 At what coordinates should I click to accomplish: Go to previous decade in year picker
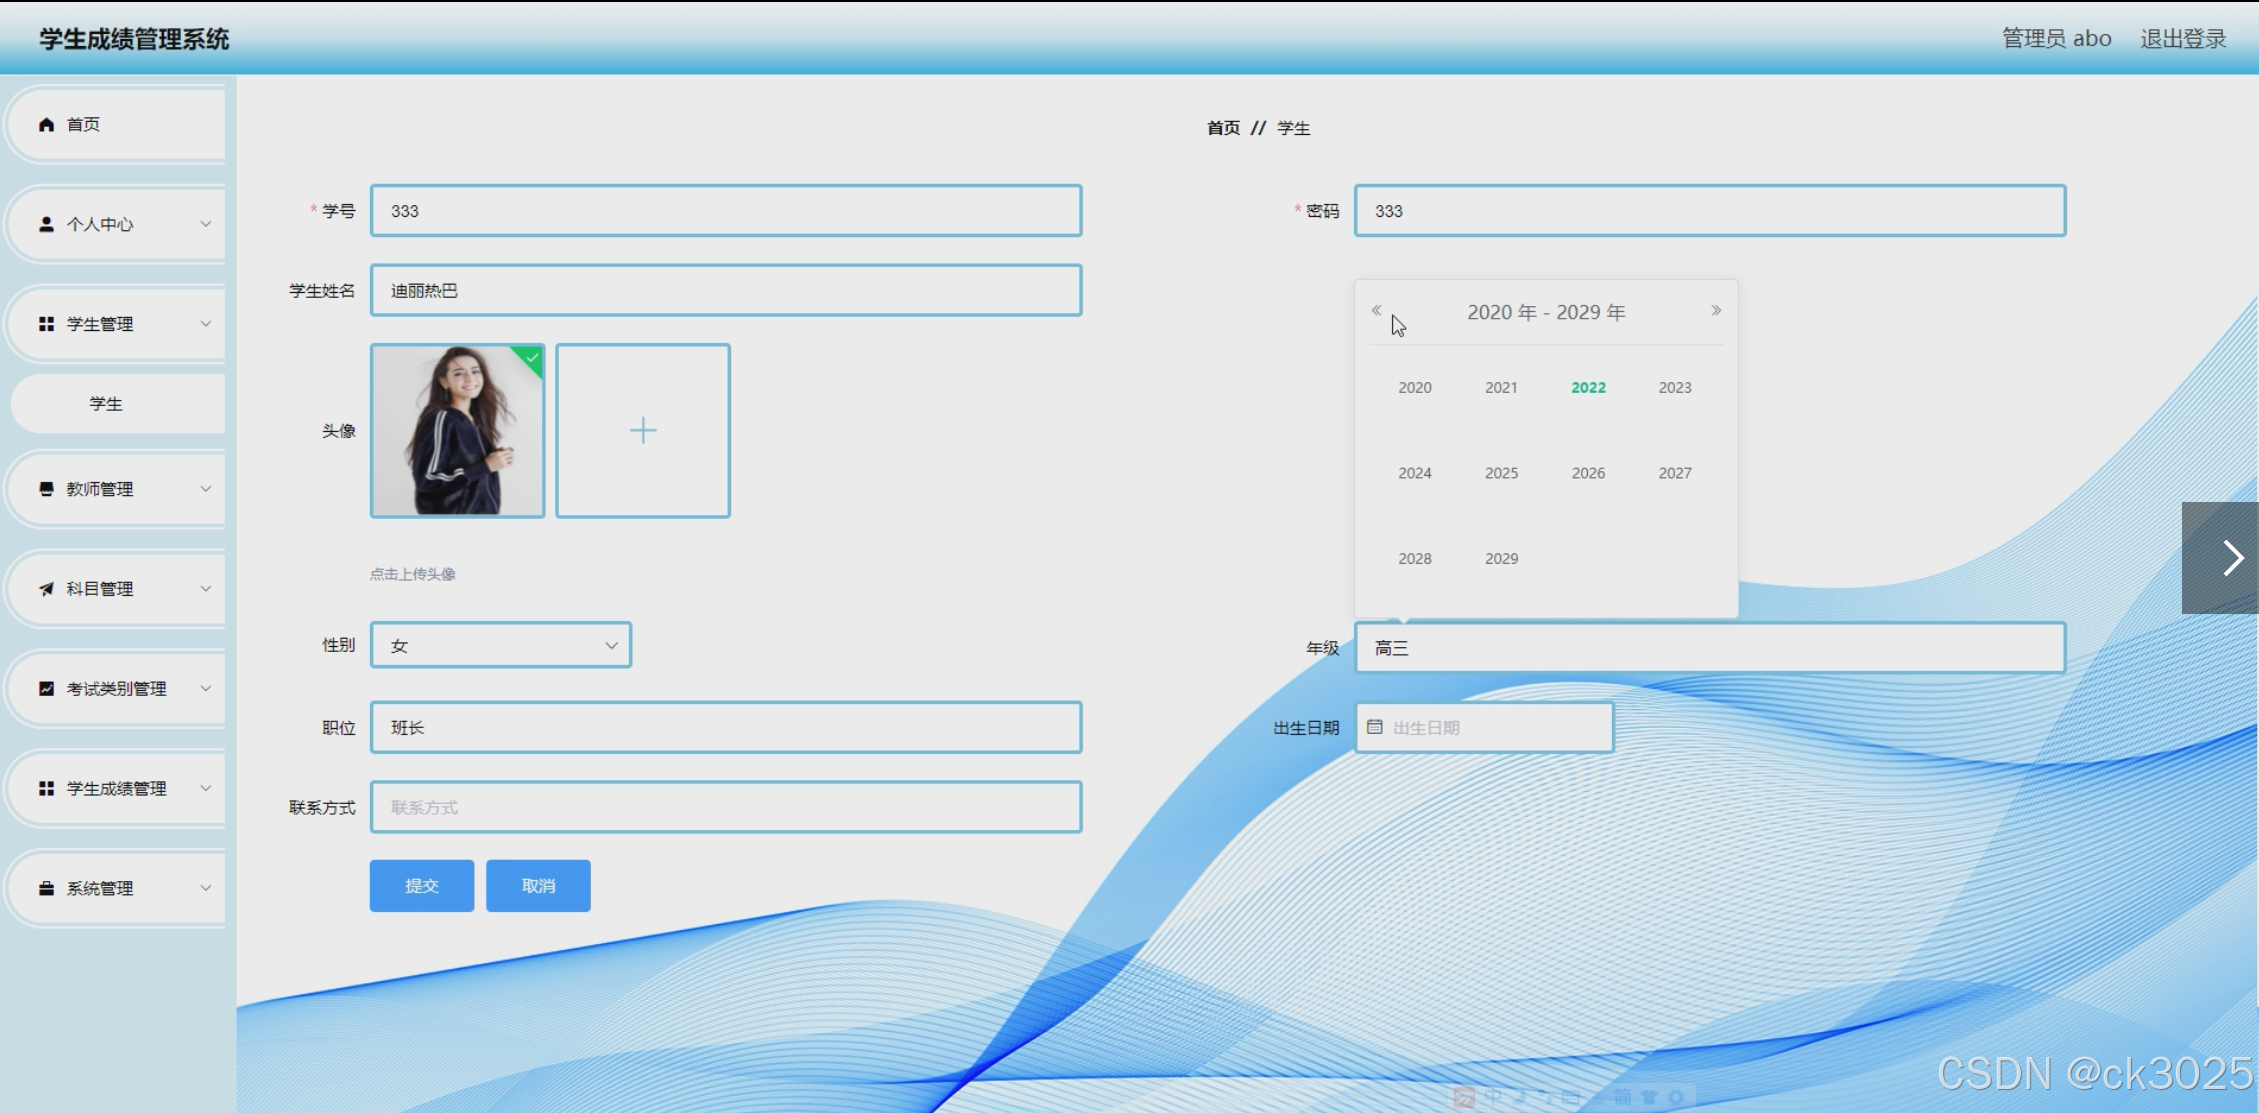click(1376, 310)
